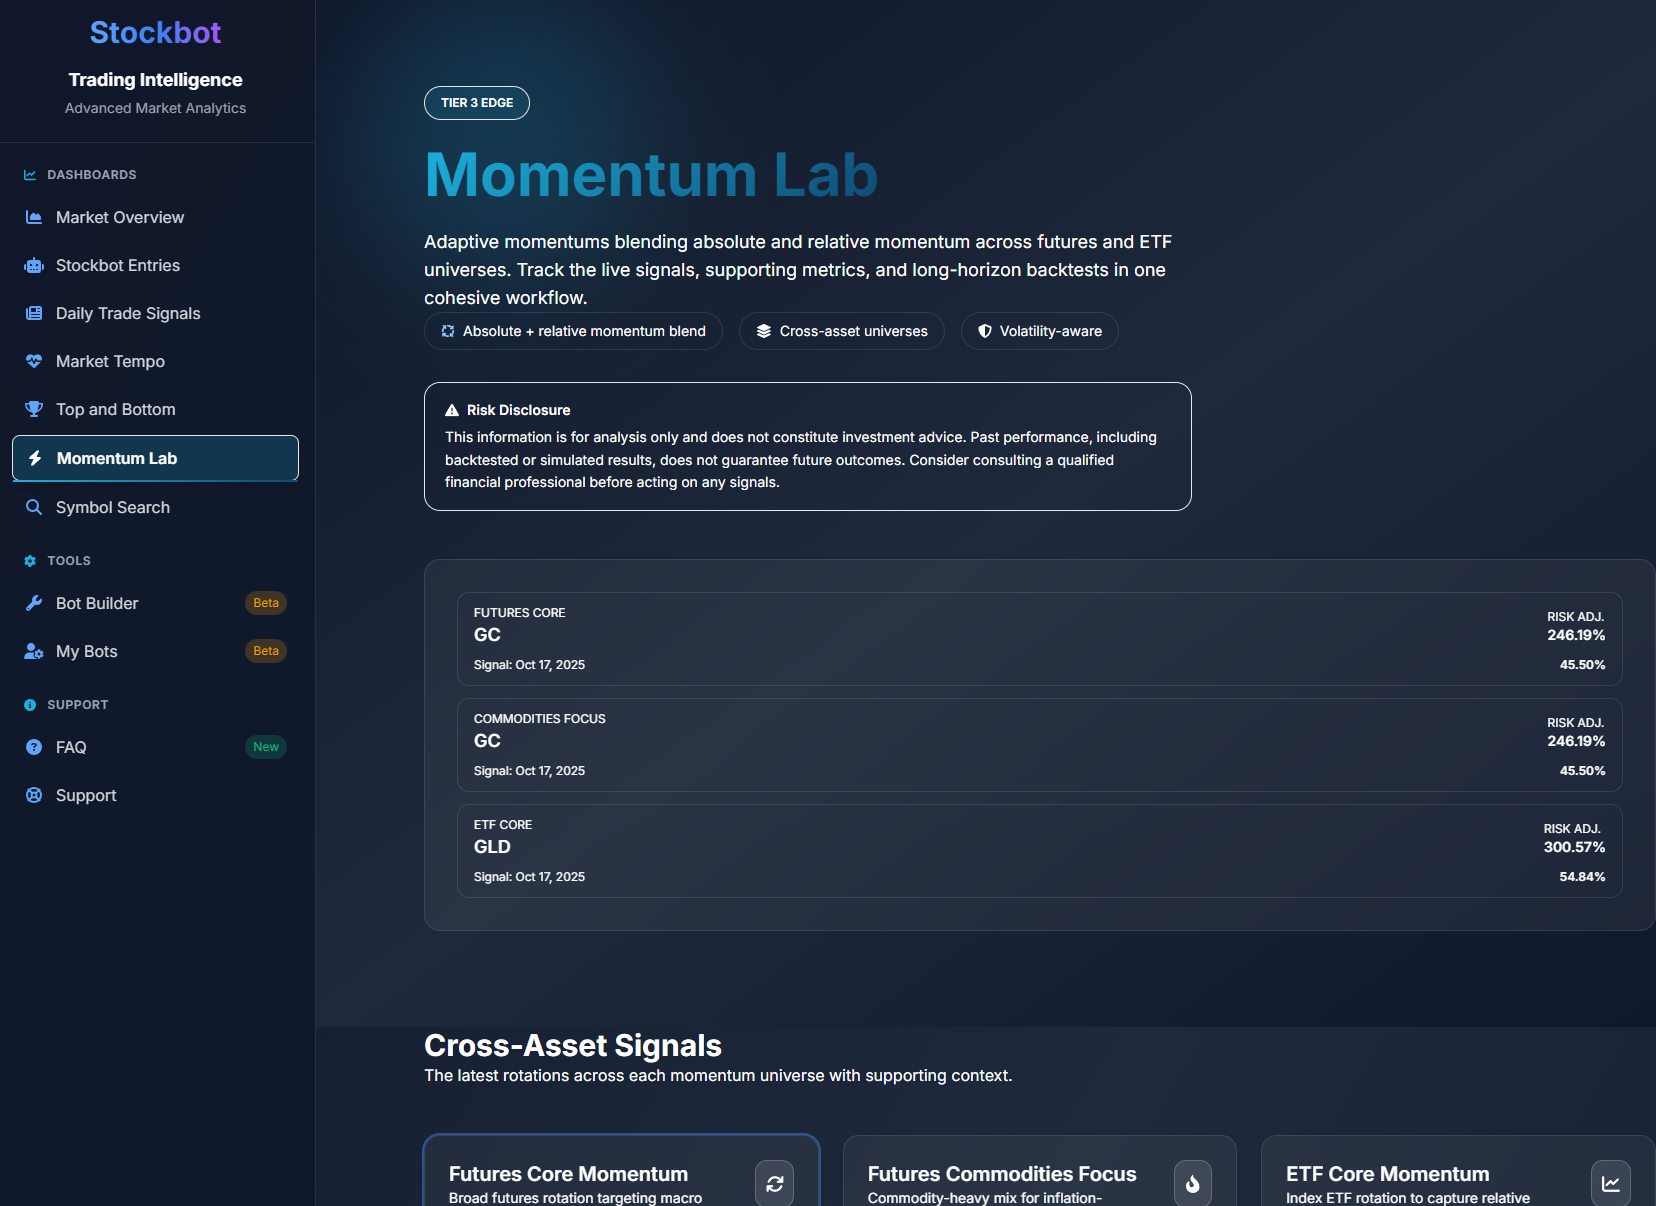
Task: Click the refresh icon on Futures Core Momentum
Action: click(774, 1184)
